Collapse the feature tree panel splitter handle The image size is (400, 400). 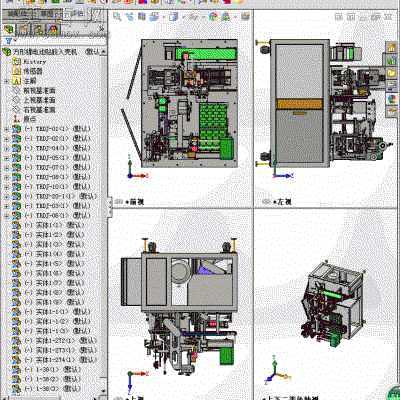pyautogui.click(x=110, y=207)
